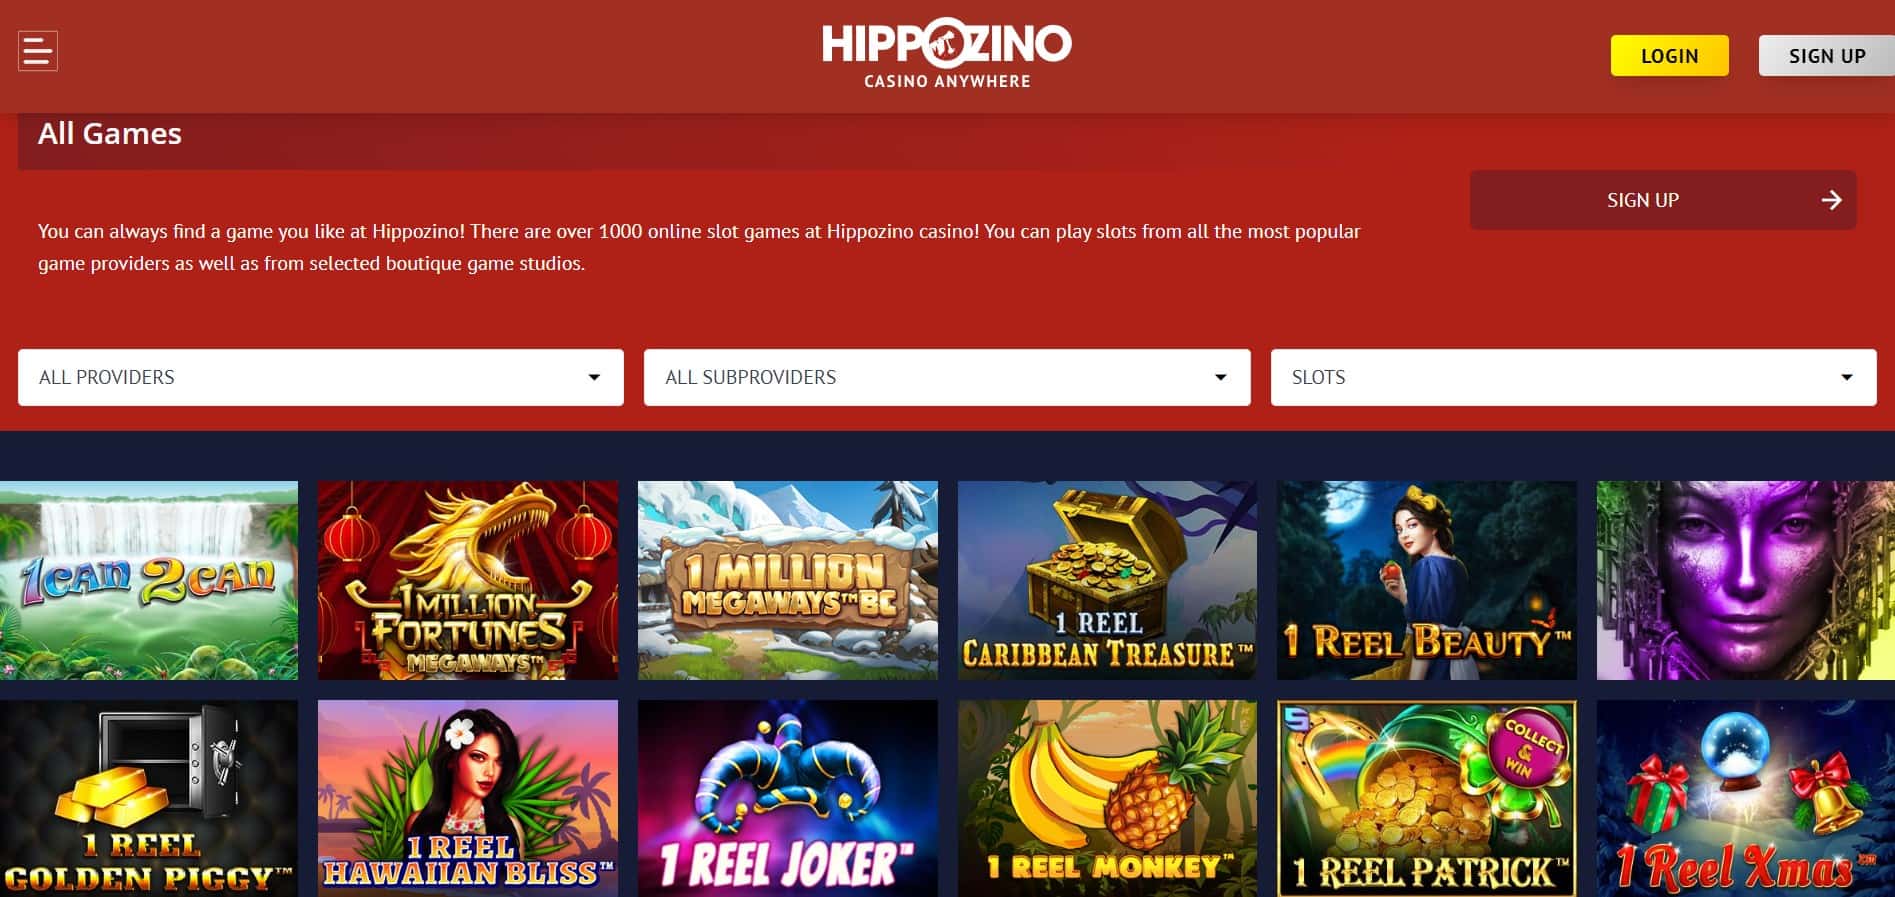This screenshot has width=1895, height=897.
Task: Open the 1 Reel Patrick slot
Action: point(1427,798)
